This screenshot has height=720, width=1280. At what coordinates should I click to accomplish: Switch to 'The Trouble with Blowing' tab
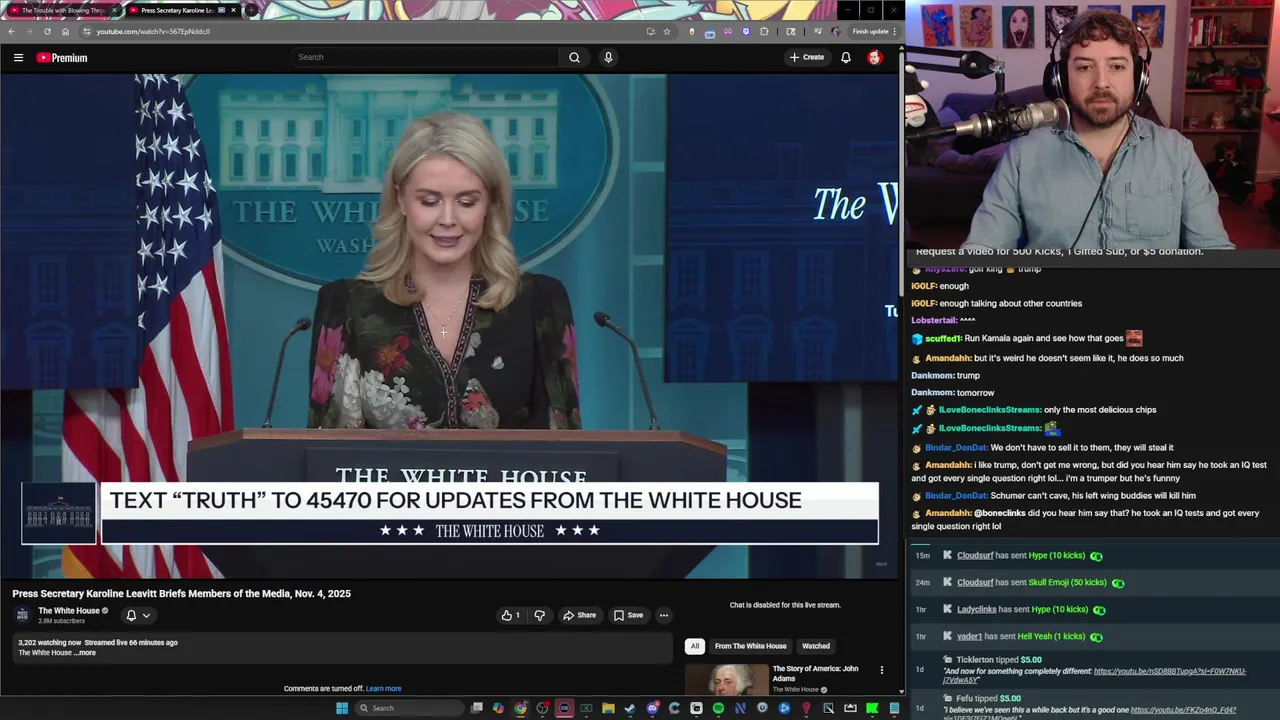(x=63, y=10)
